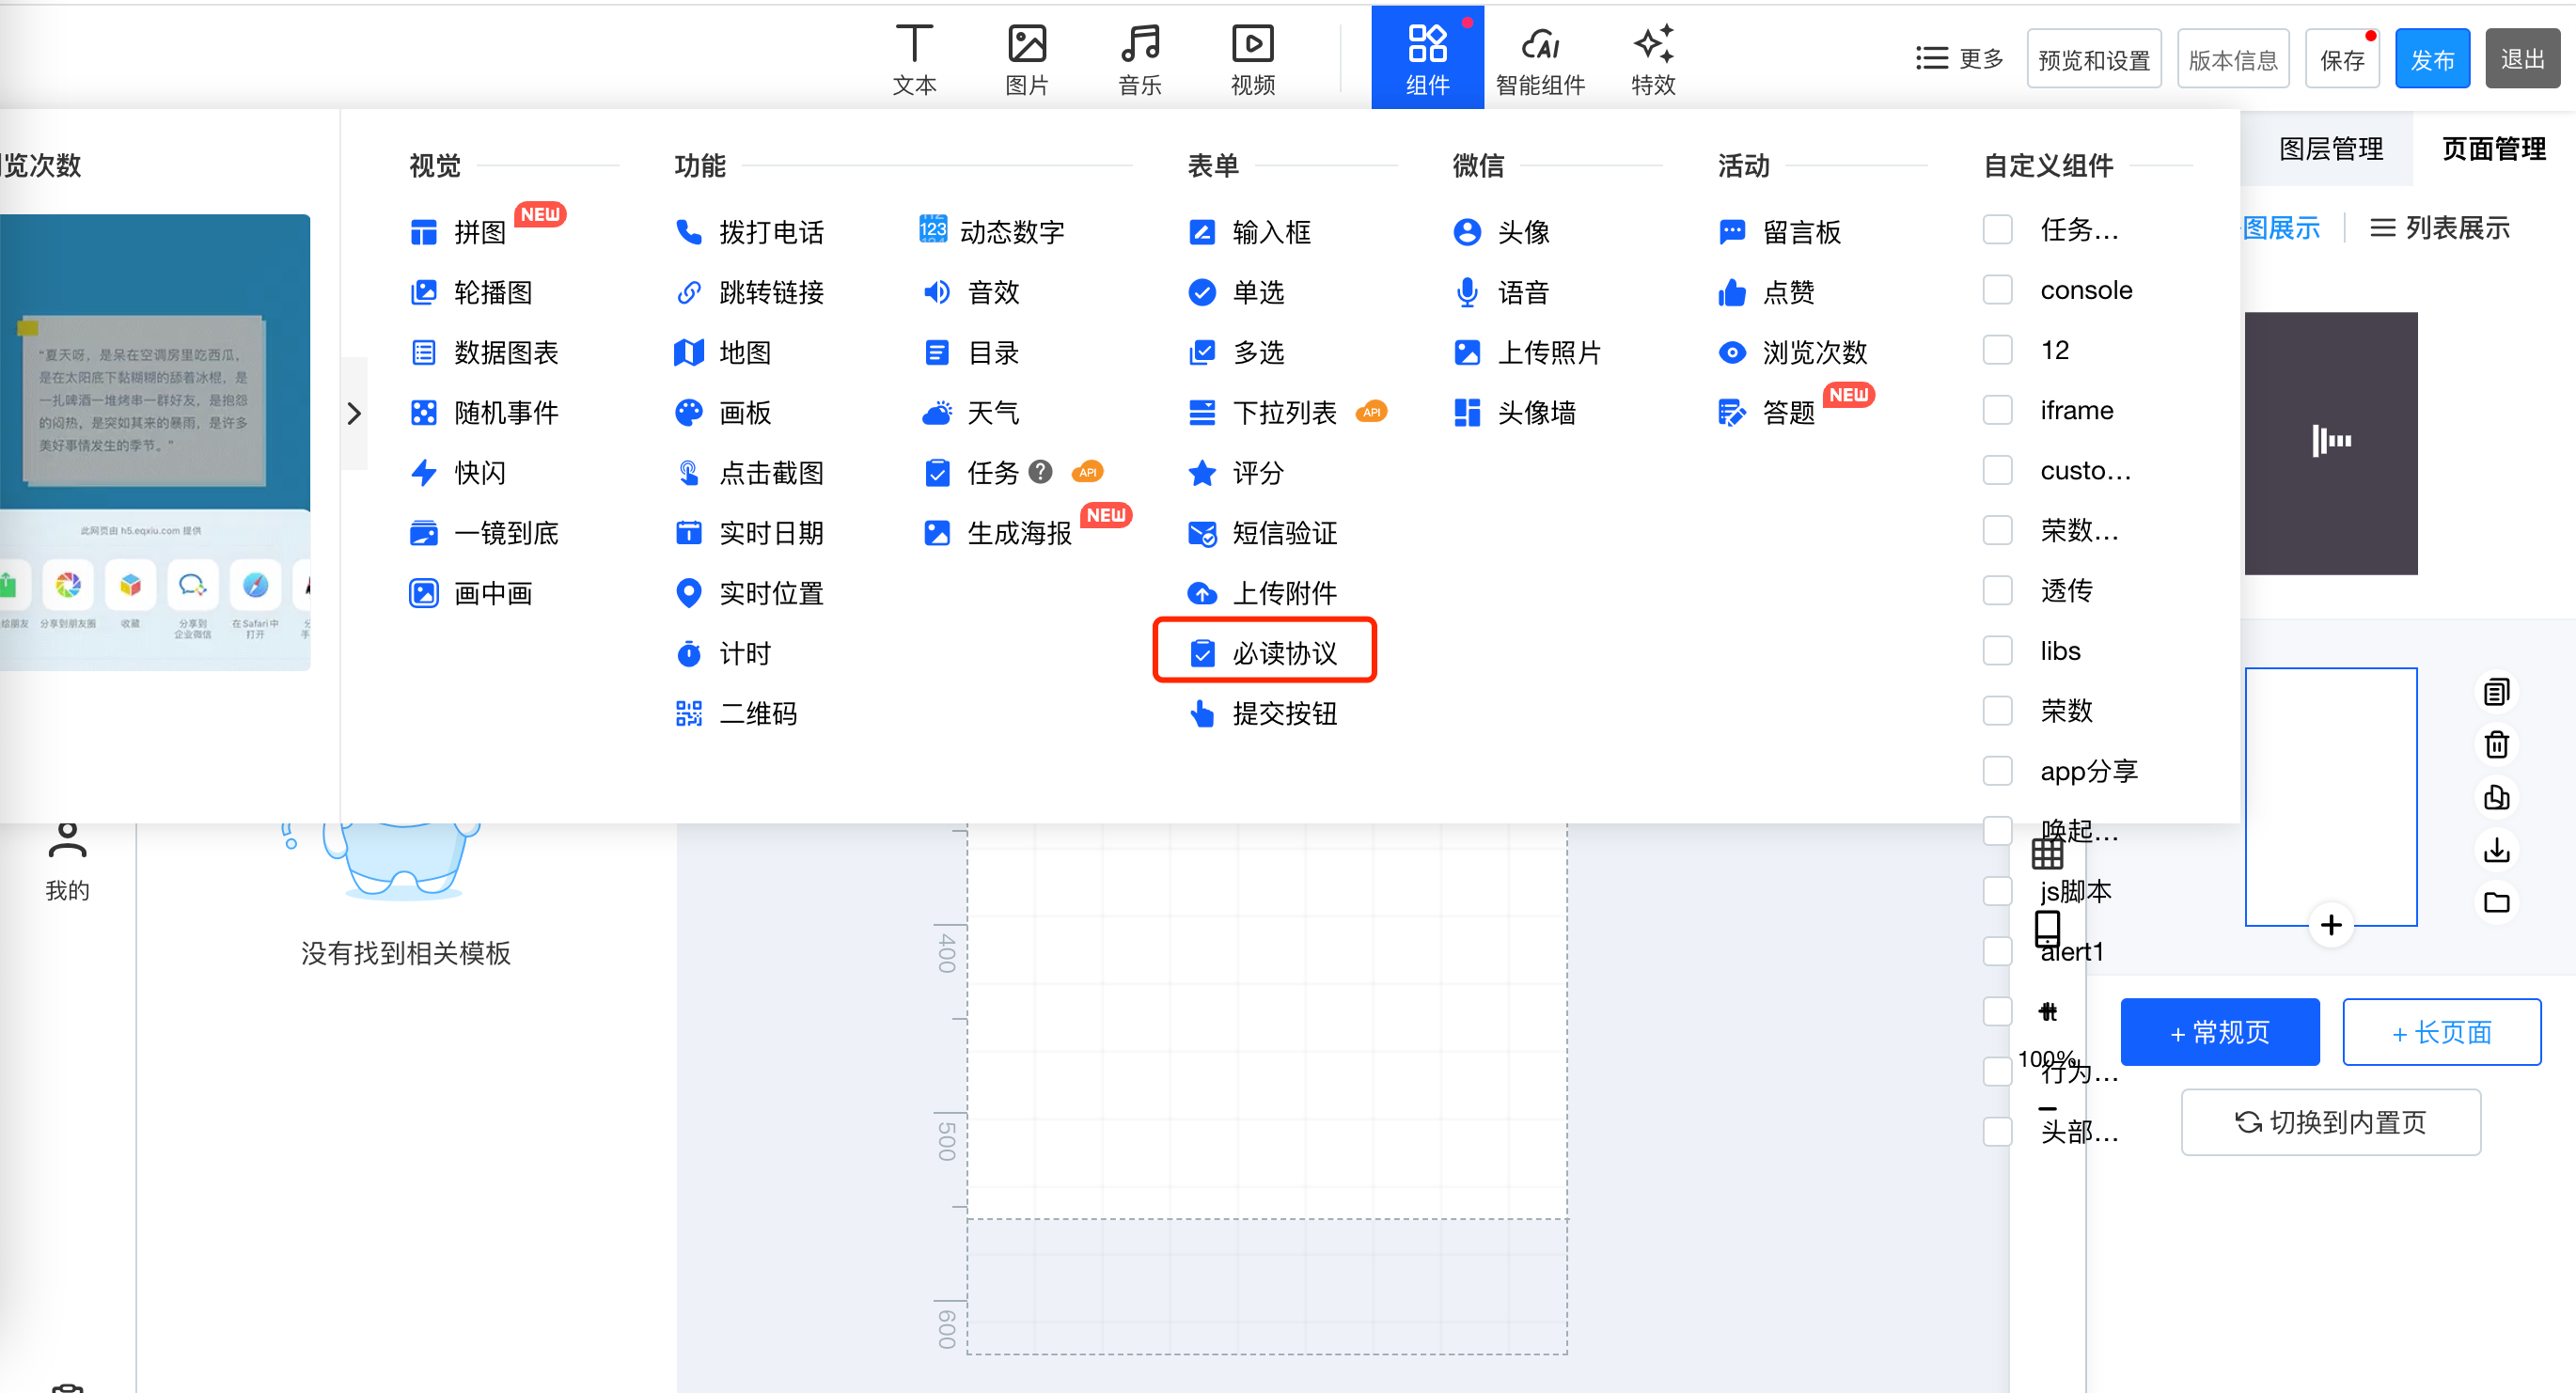Image resolution: width=2576 pixels, height=1393 pixels.
Task: Insert the 数据图表 chart component
Action: (485, 352)
